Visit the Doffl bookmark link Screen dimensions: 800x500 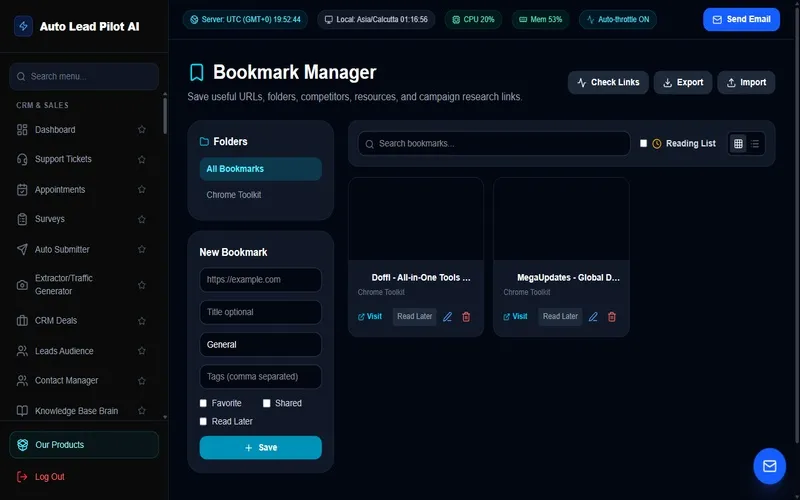370,316
